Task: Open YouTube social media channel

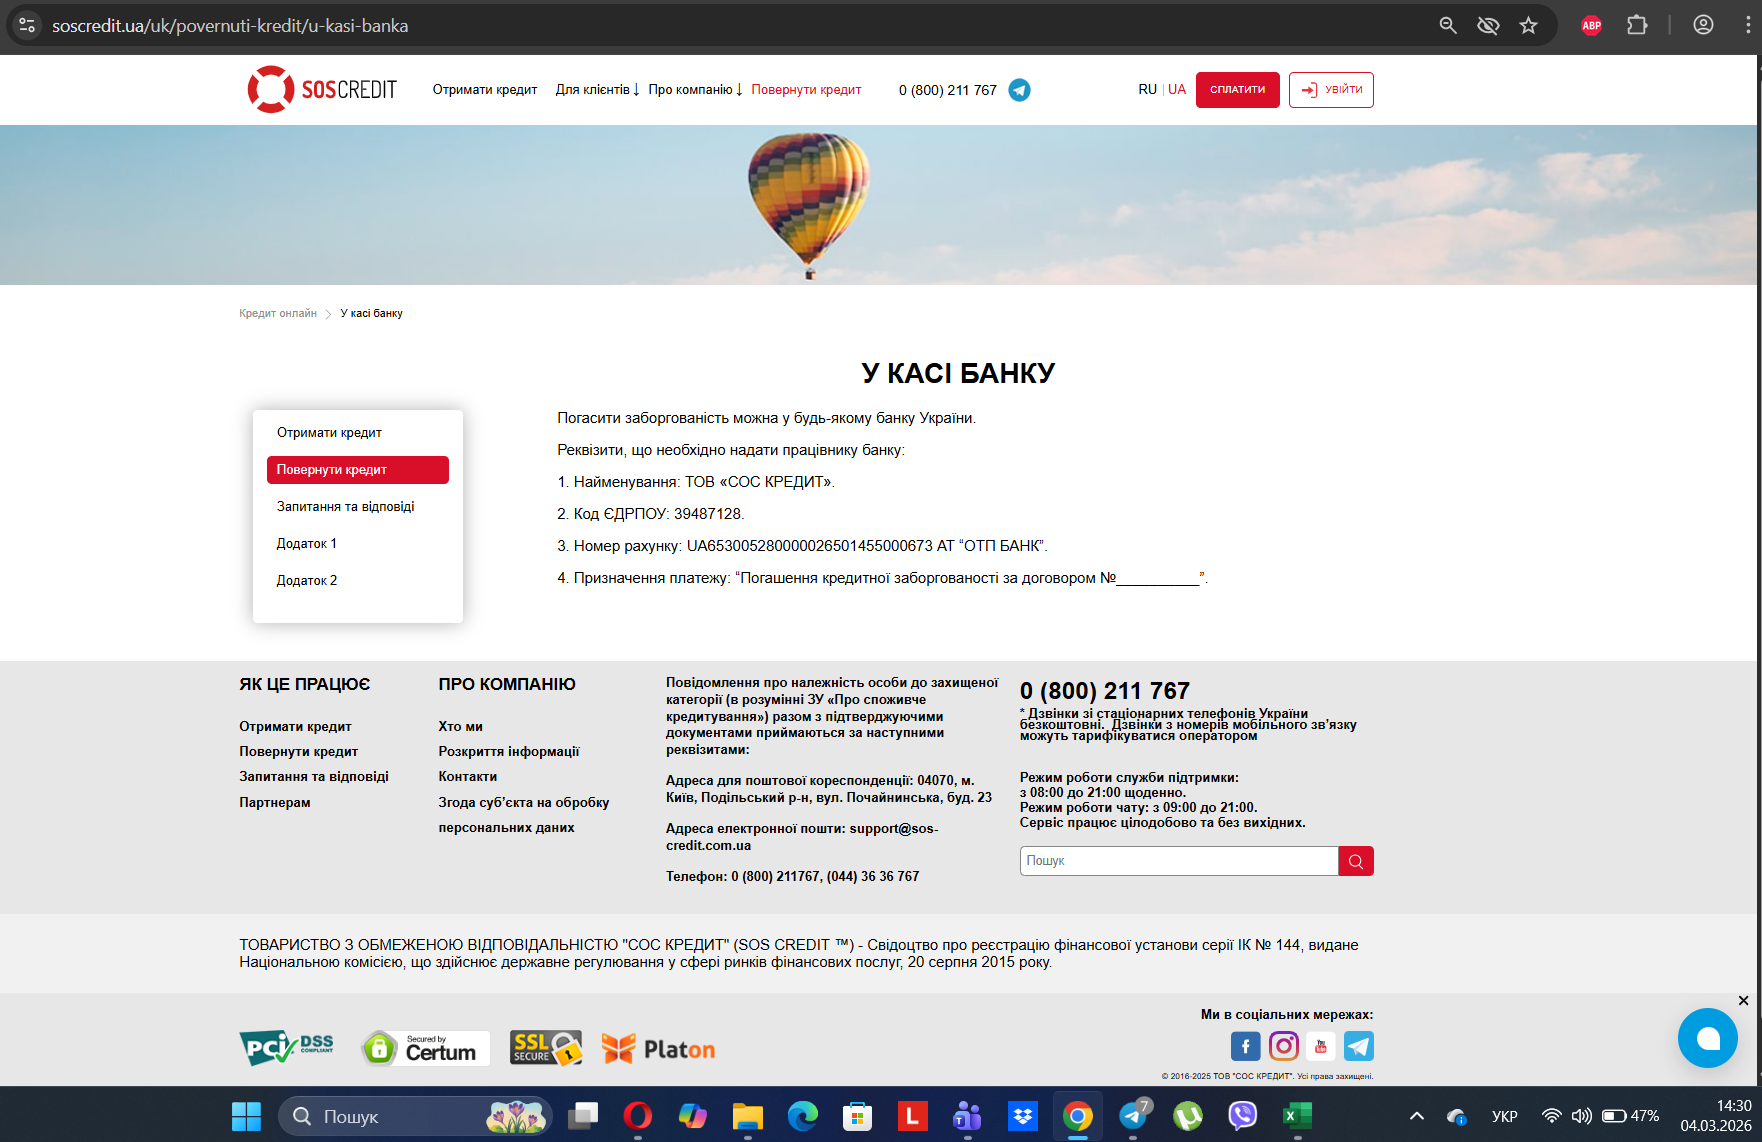Action: pyautogui.click(x=1321, y=1046)
